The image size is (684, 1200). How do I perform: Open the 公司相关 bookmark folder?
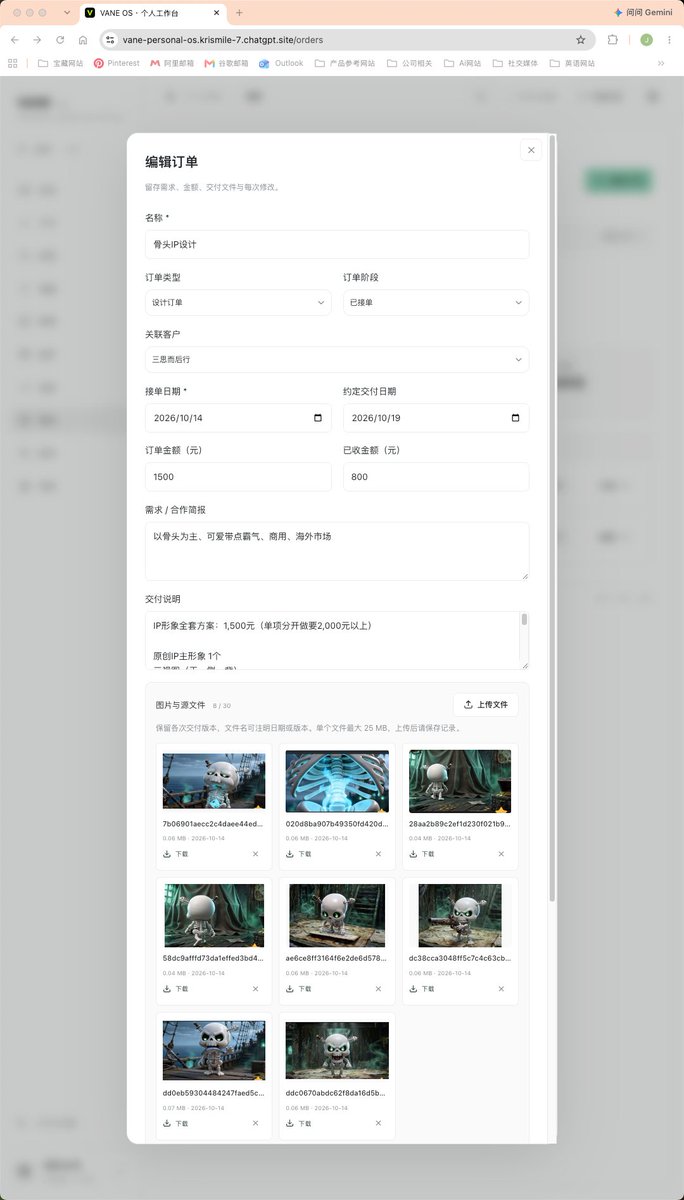(x=408, y=63)
